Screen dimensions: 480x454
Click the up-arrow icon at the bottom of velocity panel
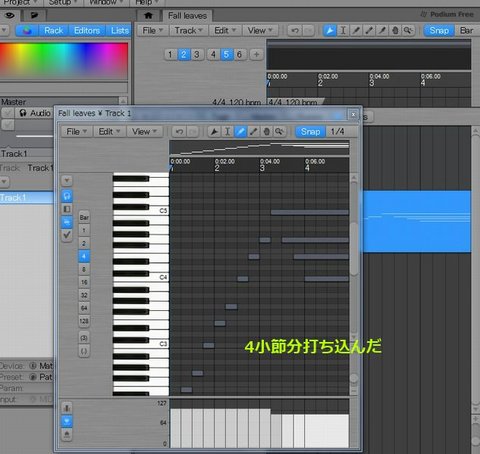pyautogui.click(x=67, y=434)
